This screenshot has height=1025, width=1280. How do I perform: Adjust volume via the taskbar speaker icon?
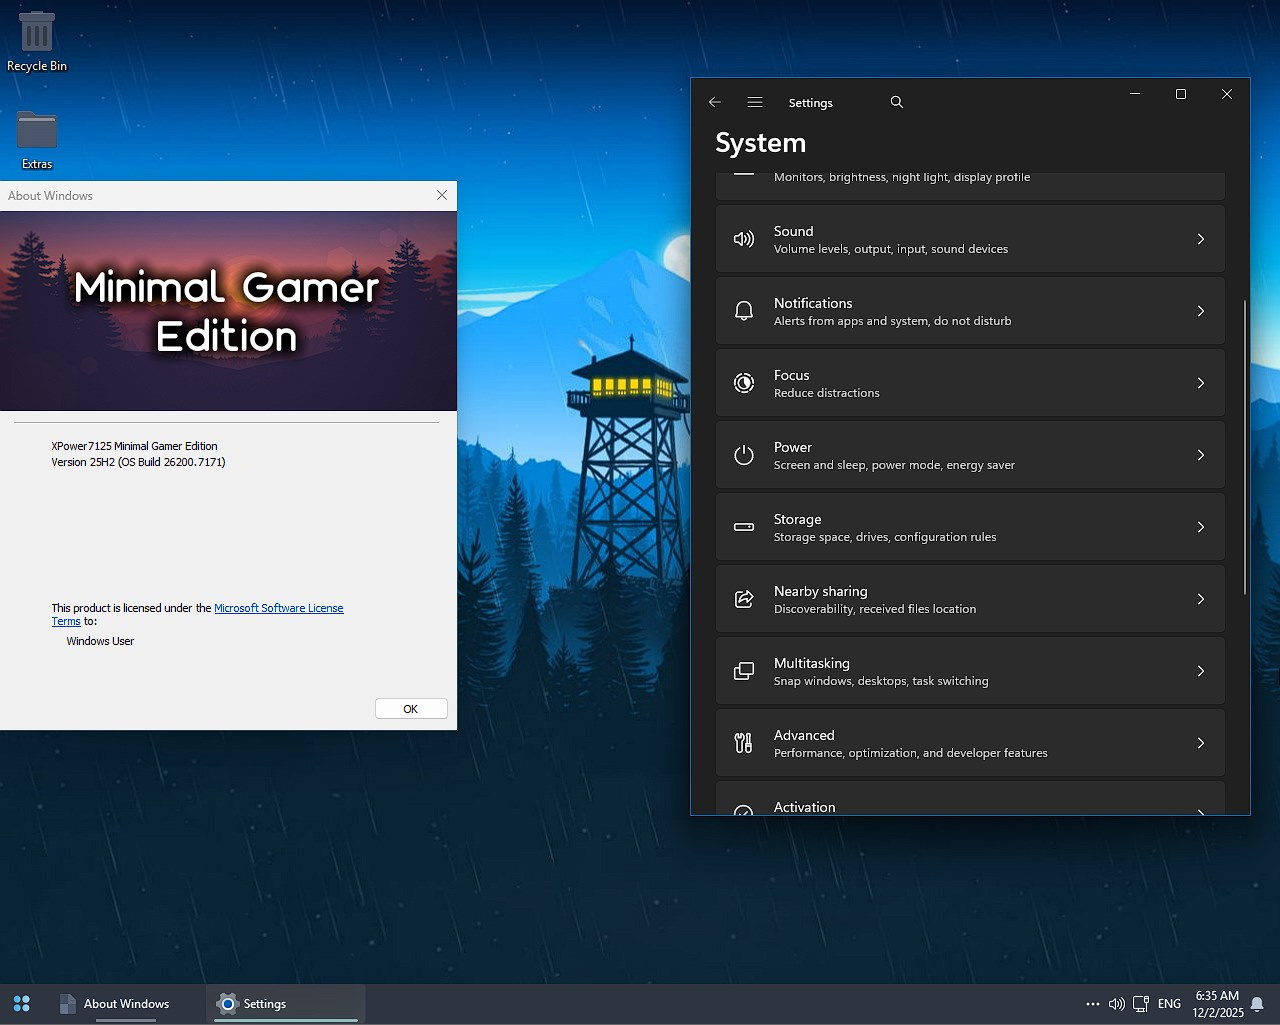point(1117,1003)
